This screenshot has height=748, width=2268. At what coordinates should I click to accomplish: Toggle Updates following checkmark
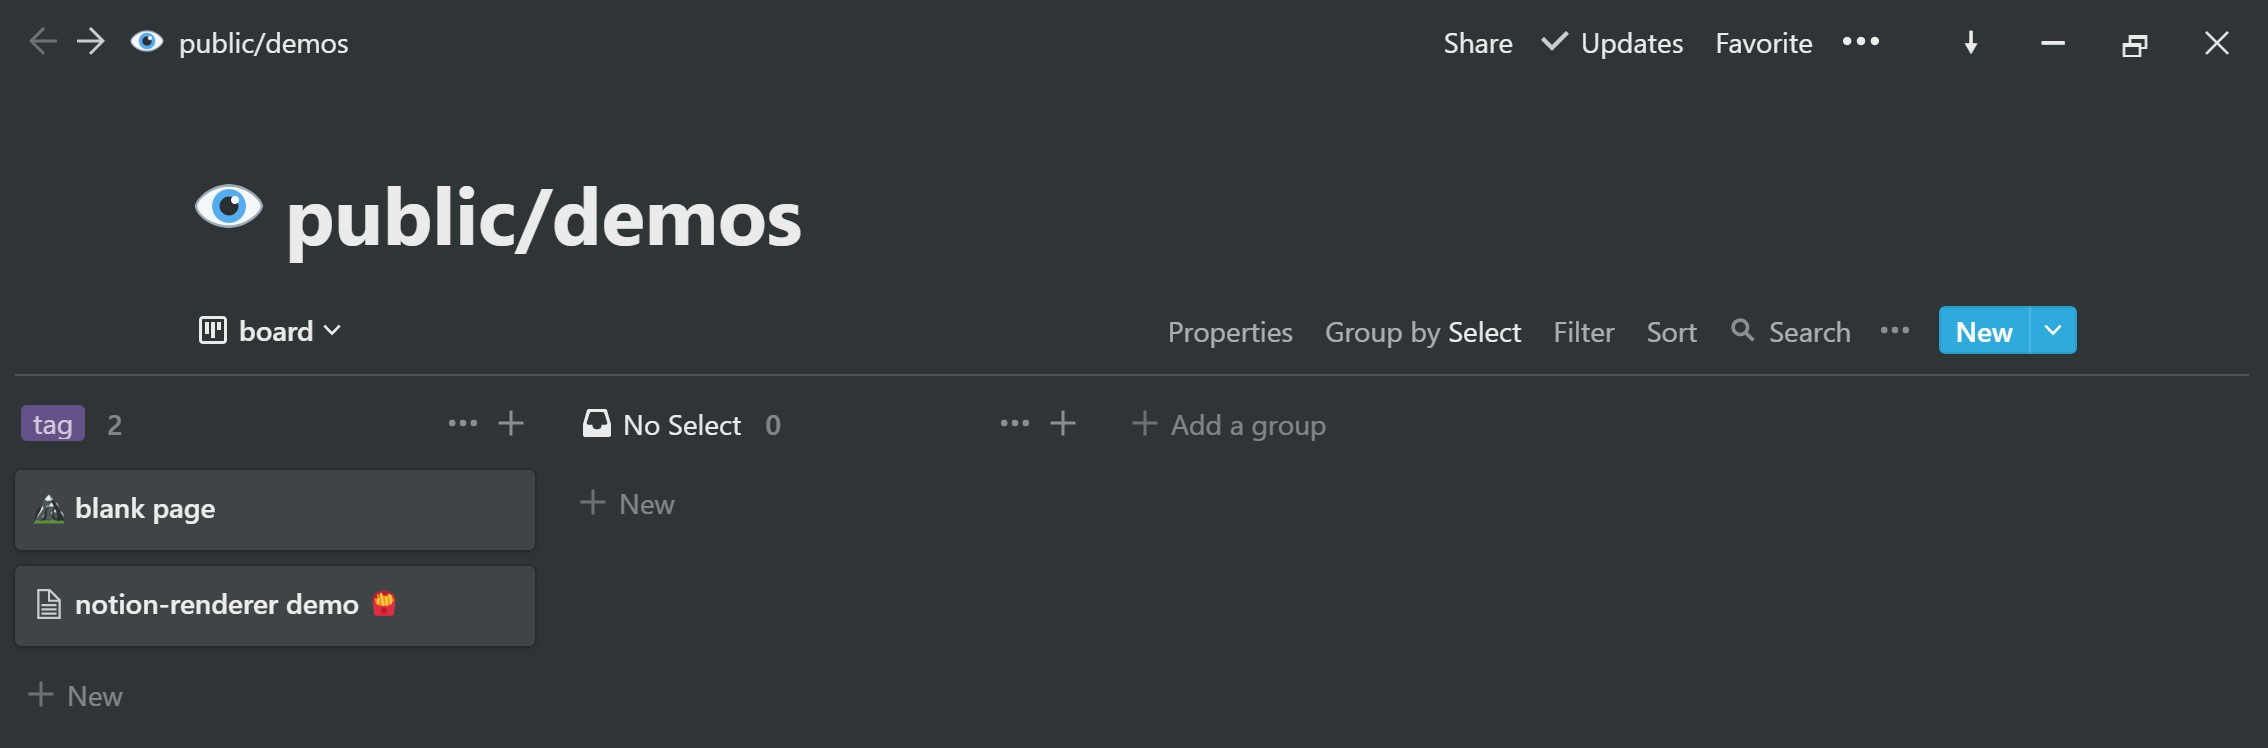pyautogui.click(x=1554, y=42)
